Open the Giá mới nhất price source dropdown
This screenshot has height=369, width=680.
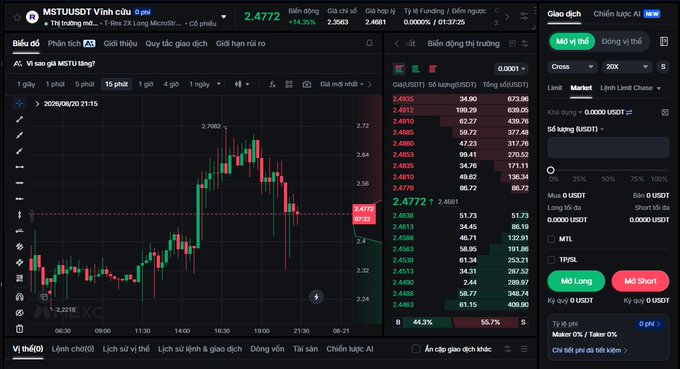pyautogui.click(x=342, y=84)
